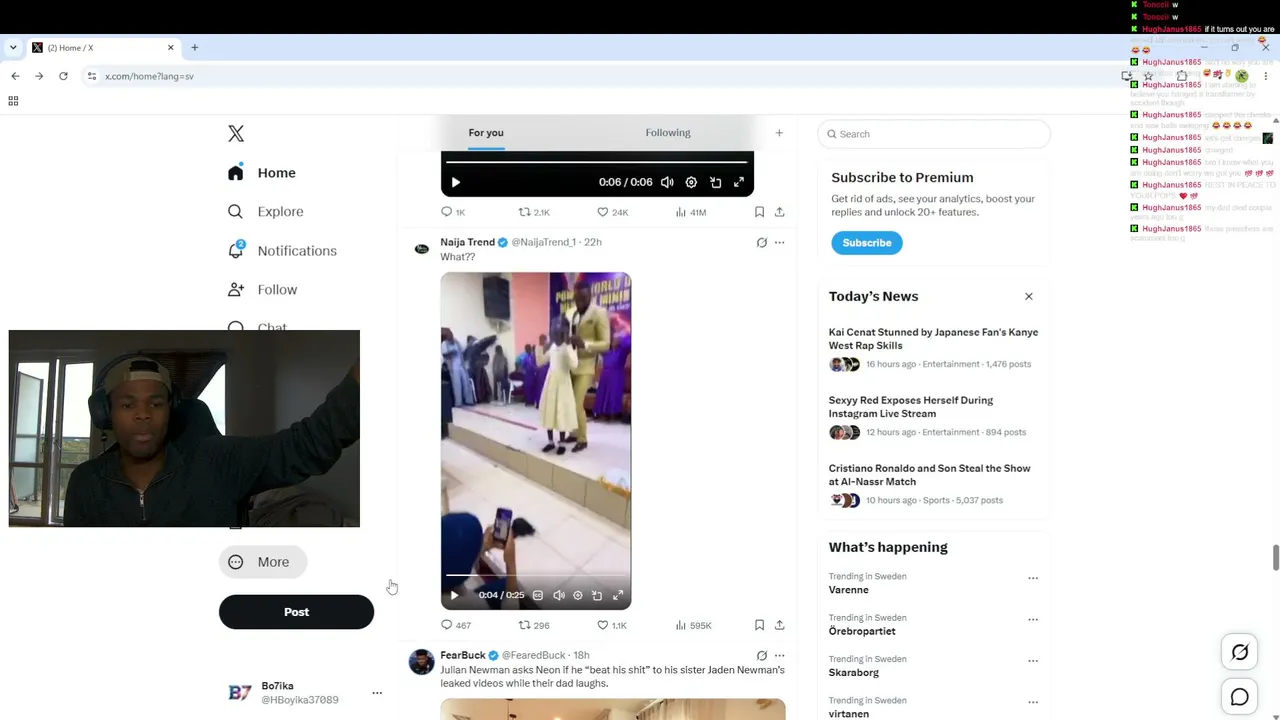View analytics showing 595K views
The width and height of the screenshot is (1280, 720).
pos(693,625)
